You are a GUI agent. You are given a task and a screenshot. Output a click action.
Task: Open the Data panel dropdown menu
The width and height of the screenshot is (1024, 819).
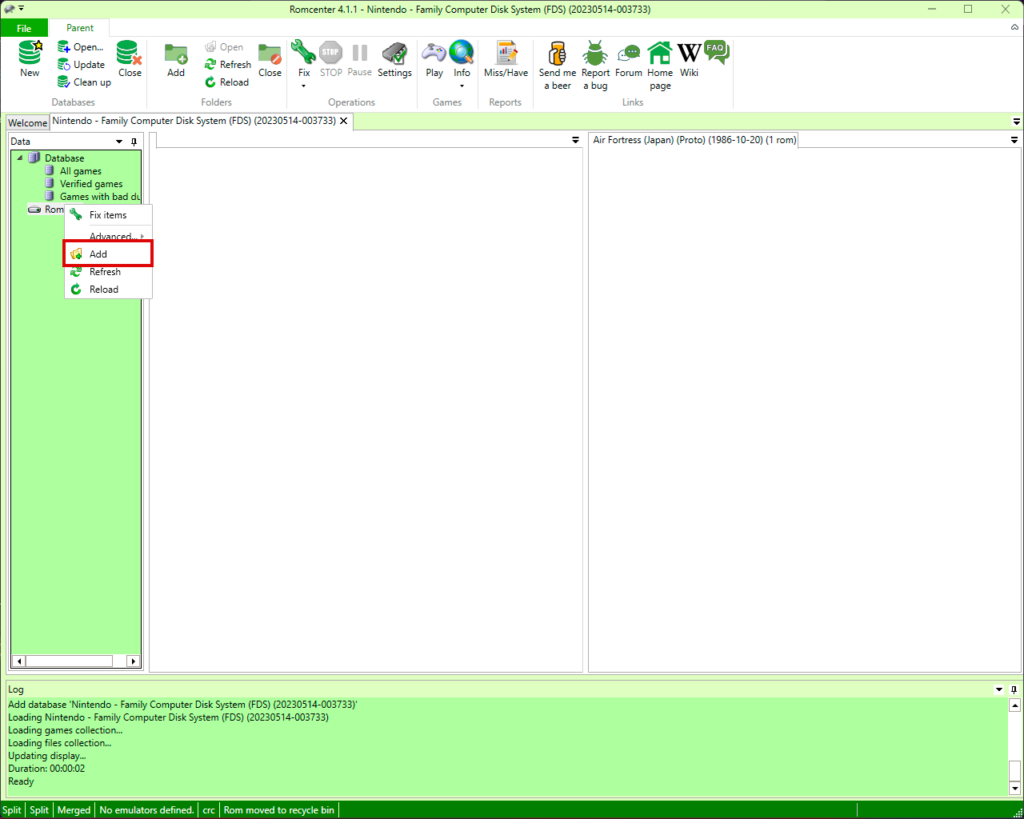click(119, 142)
